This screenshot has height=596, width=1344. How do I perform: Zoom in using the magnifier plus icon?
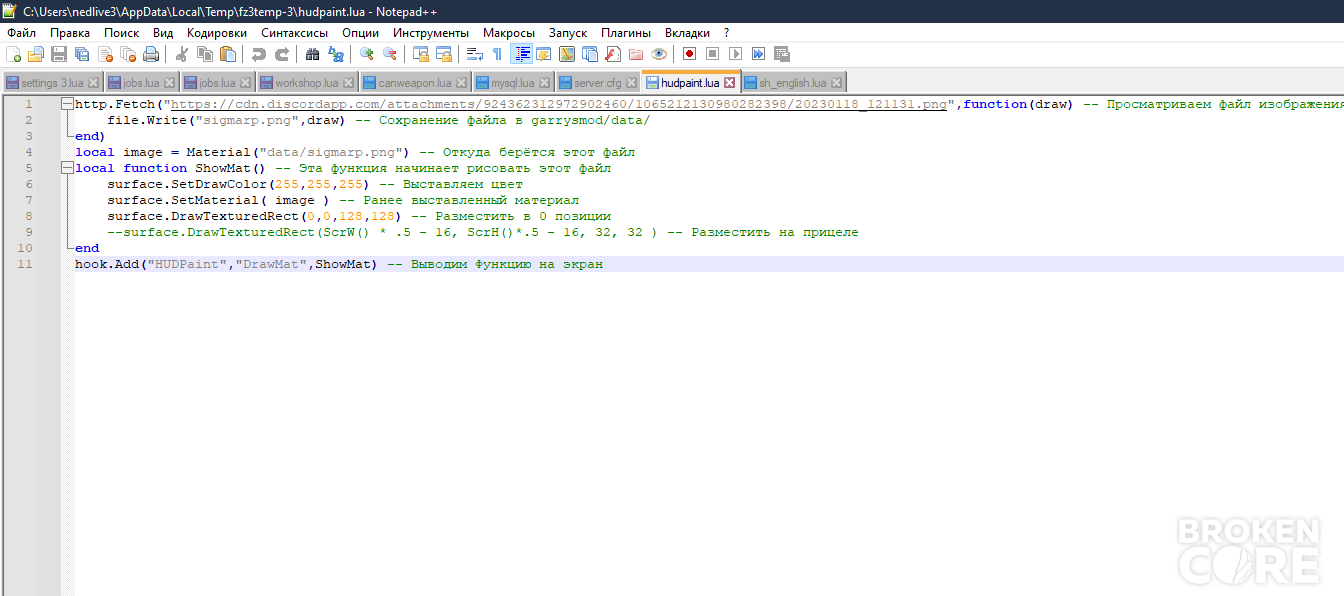(x=367, y=54)
